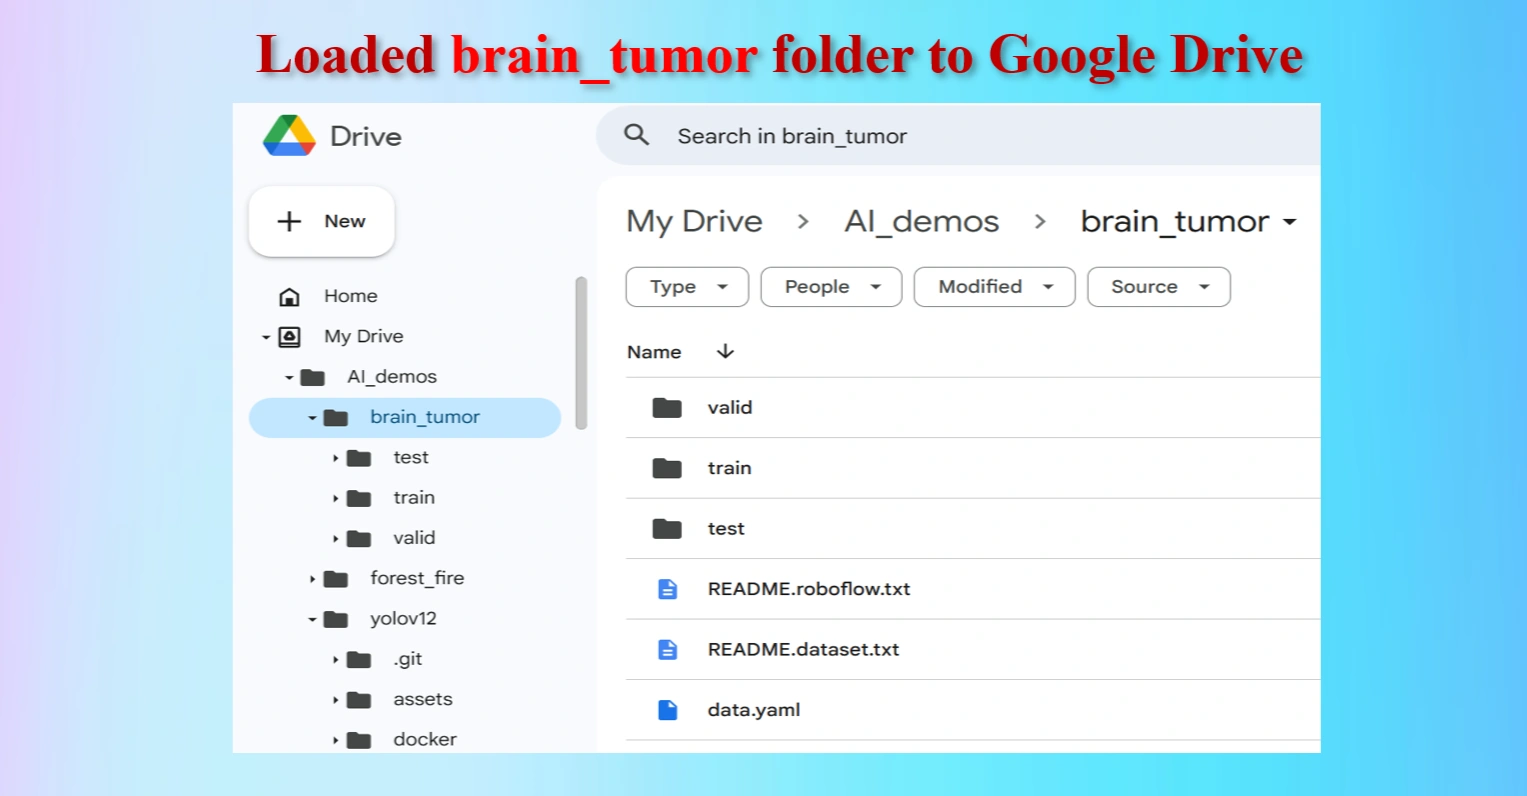1527x796 pixels.
Task: Open the Modified filter dropdown
Action: (x=995, y=287)
